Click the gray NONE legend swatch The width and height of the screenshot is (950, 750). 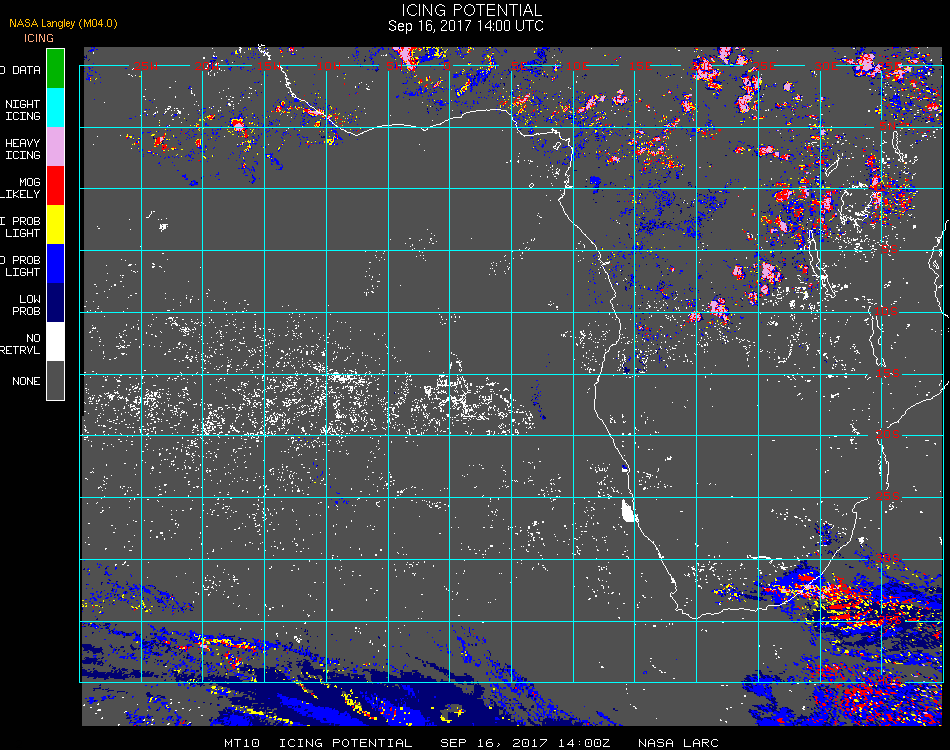[x=55, y=380]
